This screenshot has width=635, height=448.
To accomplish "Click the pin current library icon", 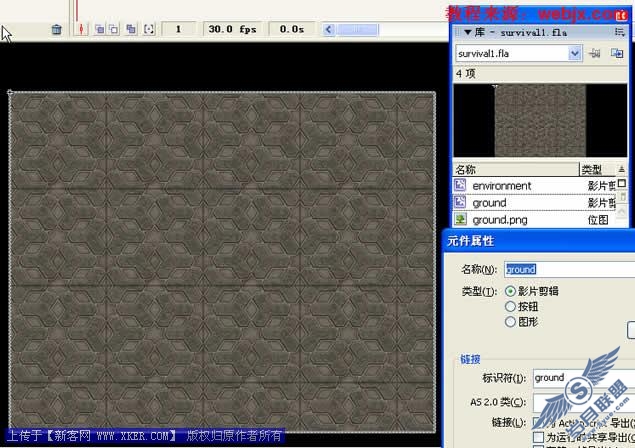I will pos(594,53).
